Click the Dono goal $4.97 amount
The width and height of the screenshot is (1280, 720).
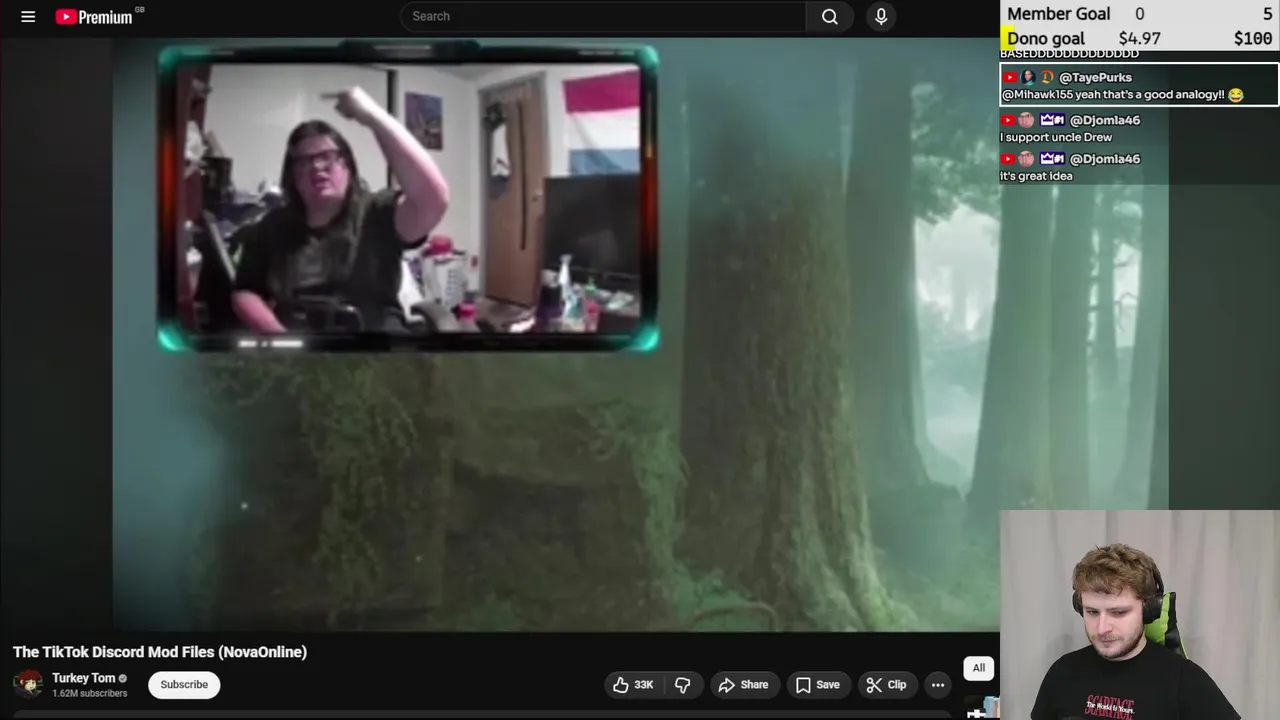click(x=1139, y=39)
